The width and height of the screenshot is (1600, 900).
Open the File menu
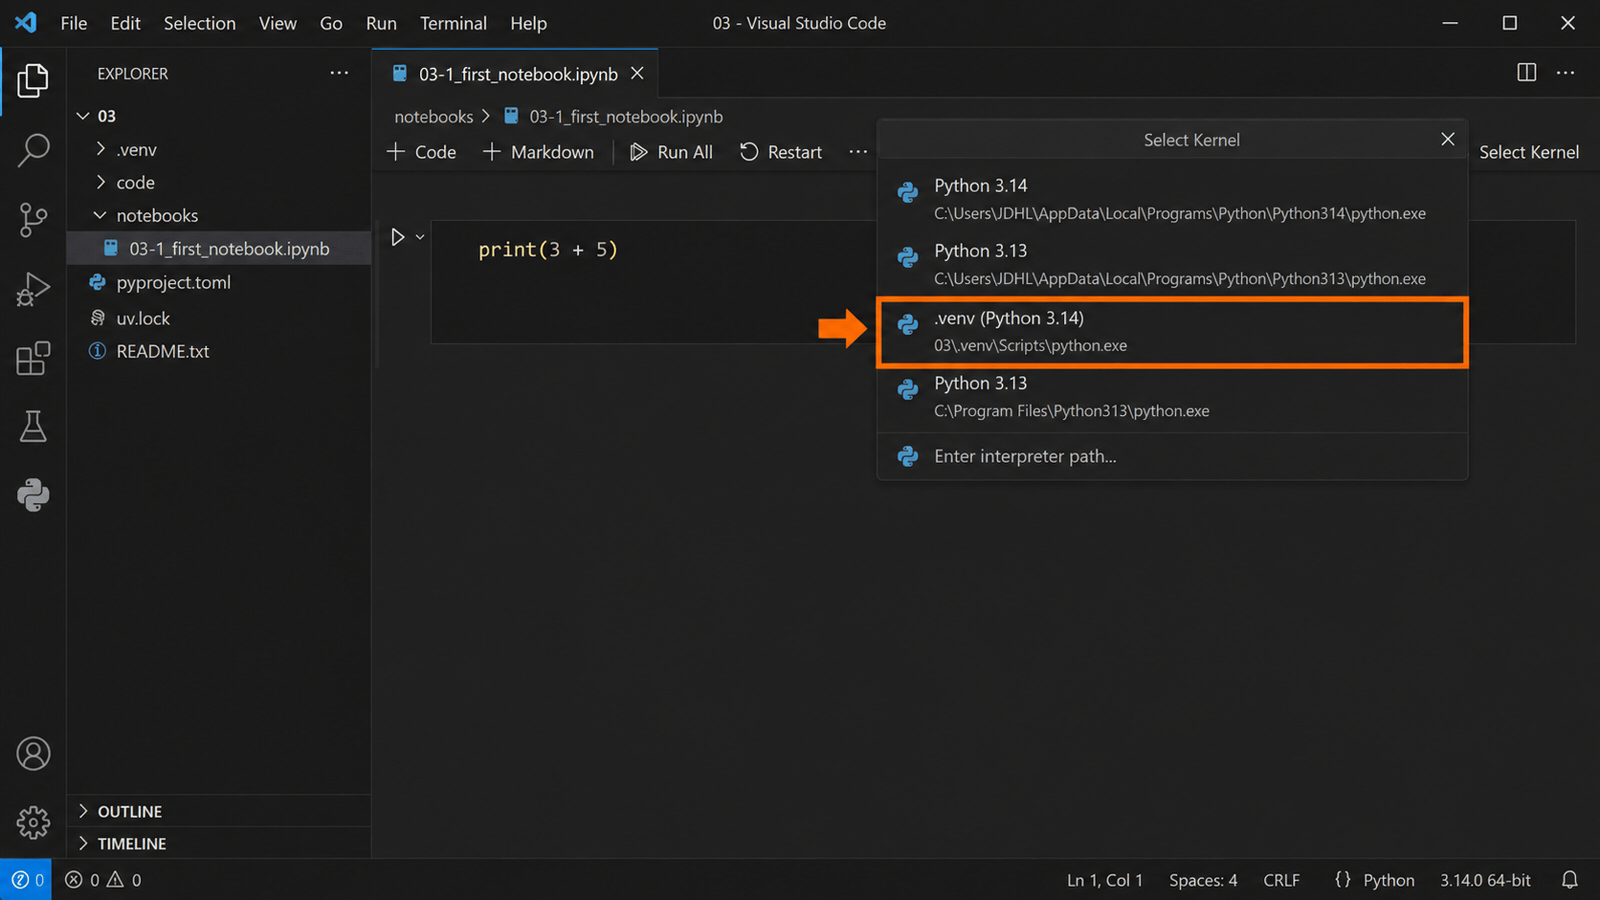point(74,23)
